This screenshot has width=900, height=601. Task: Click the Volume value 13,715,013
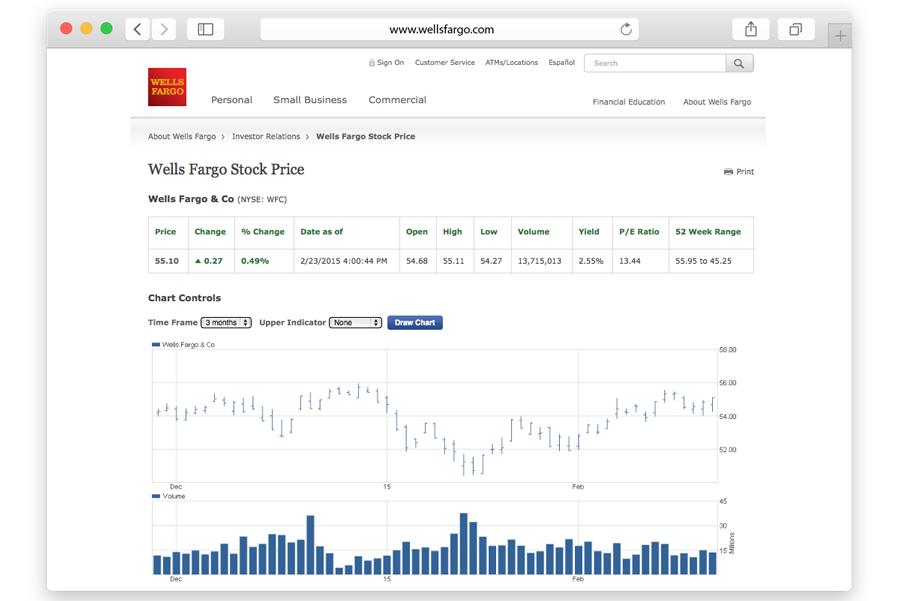coord(540,261)
